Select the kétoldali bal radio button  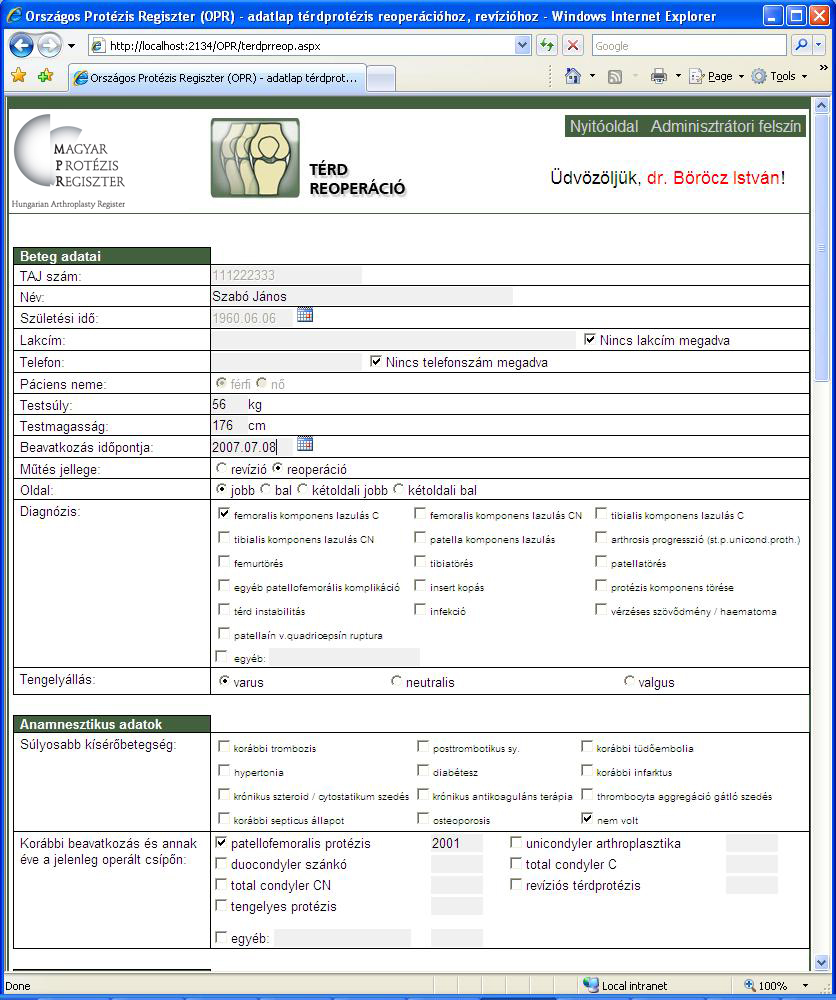point(399,489)
